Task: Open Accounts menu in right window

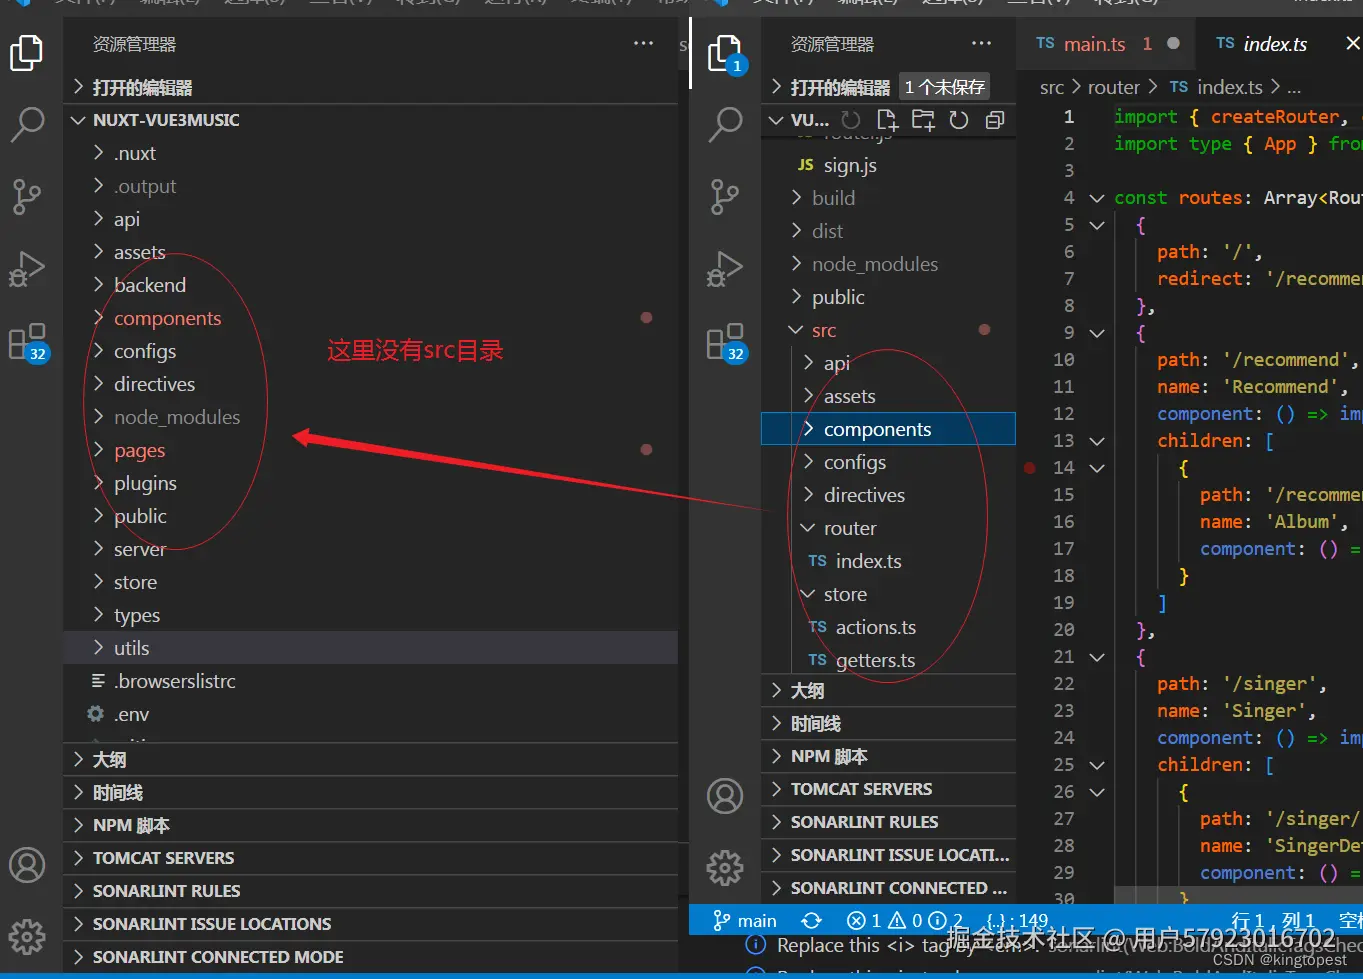Action: click(725, 796)
